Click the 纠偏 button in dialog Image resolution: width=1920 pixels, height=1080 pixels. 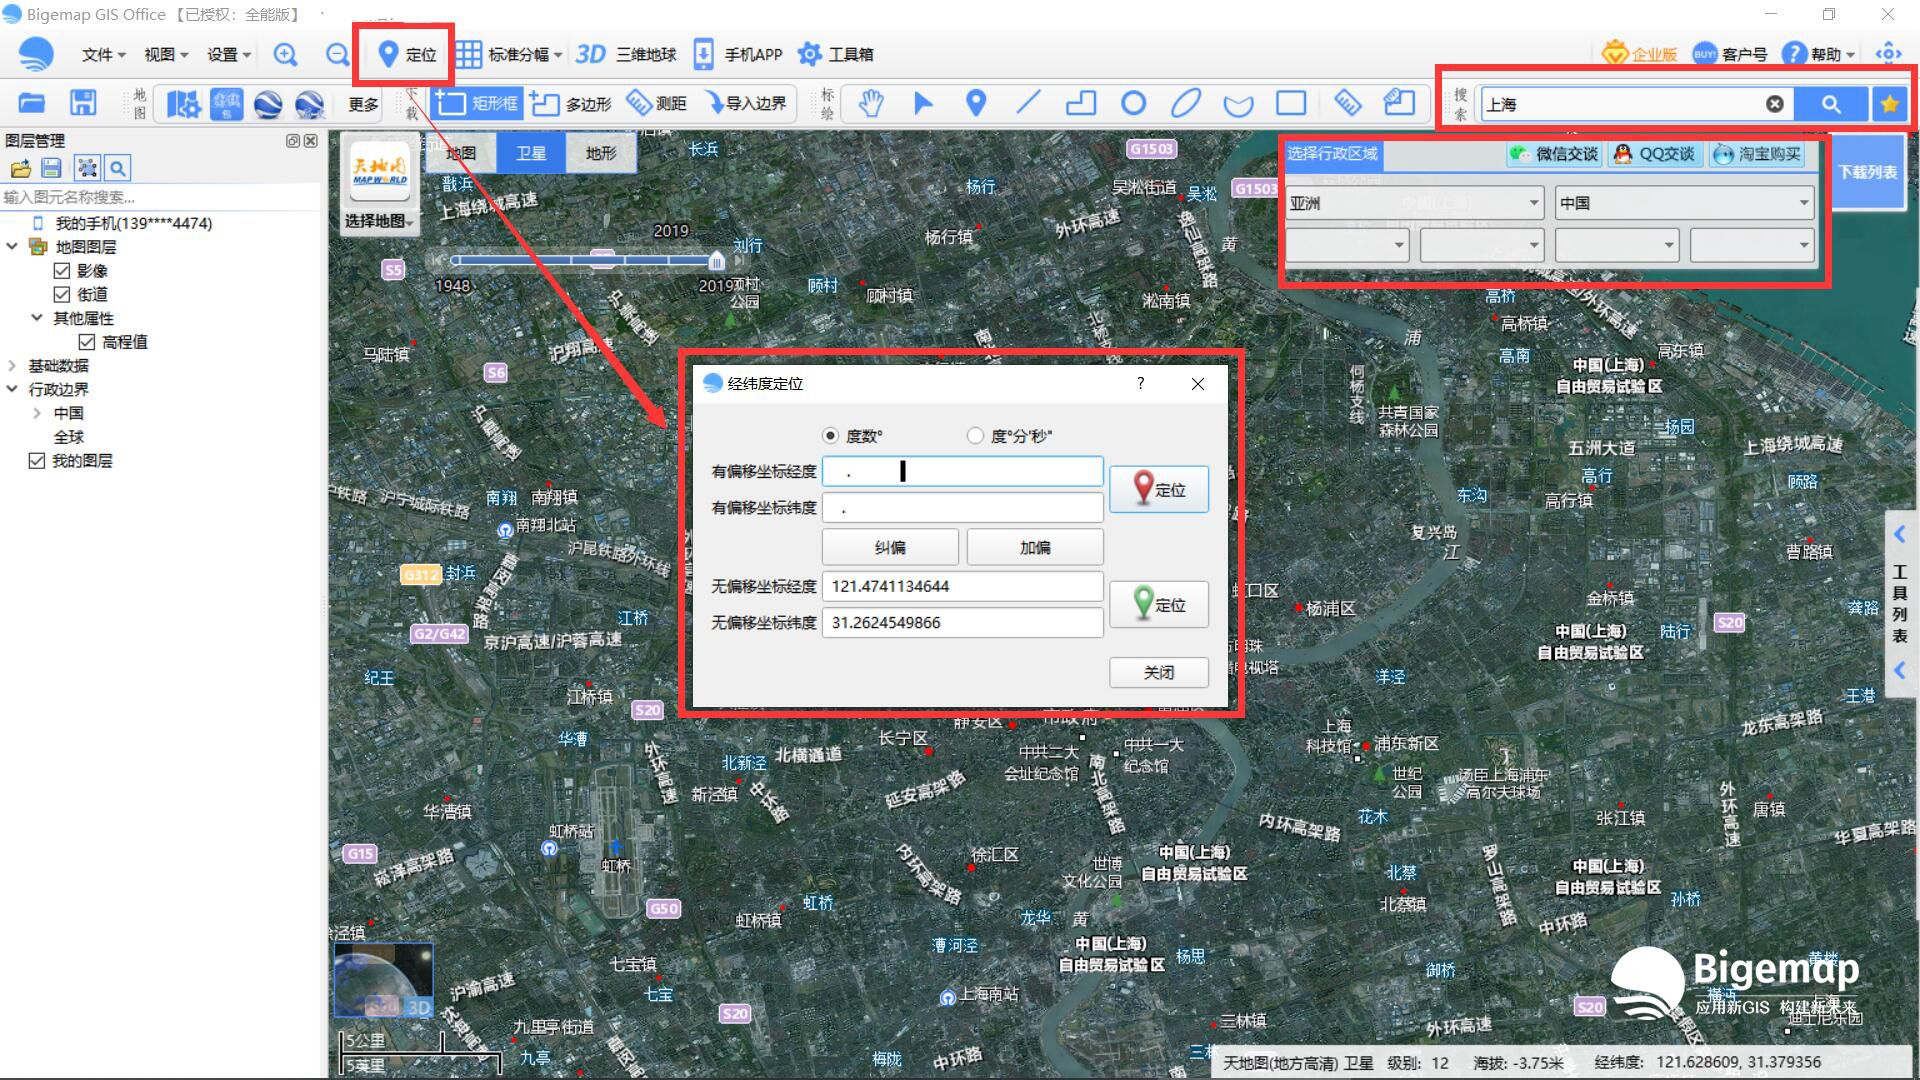click(890, 548)
